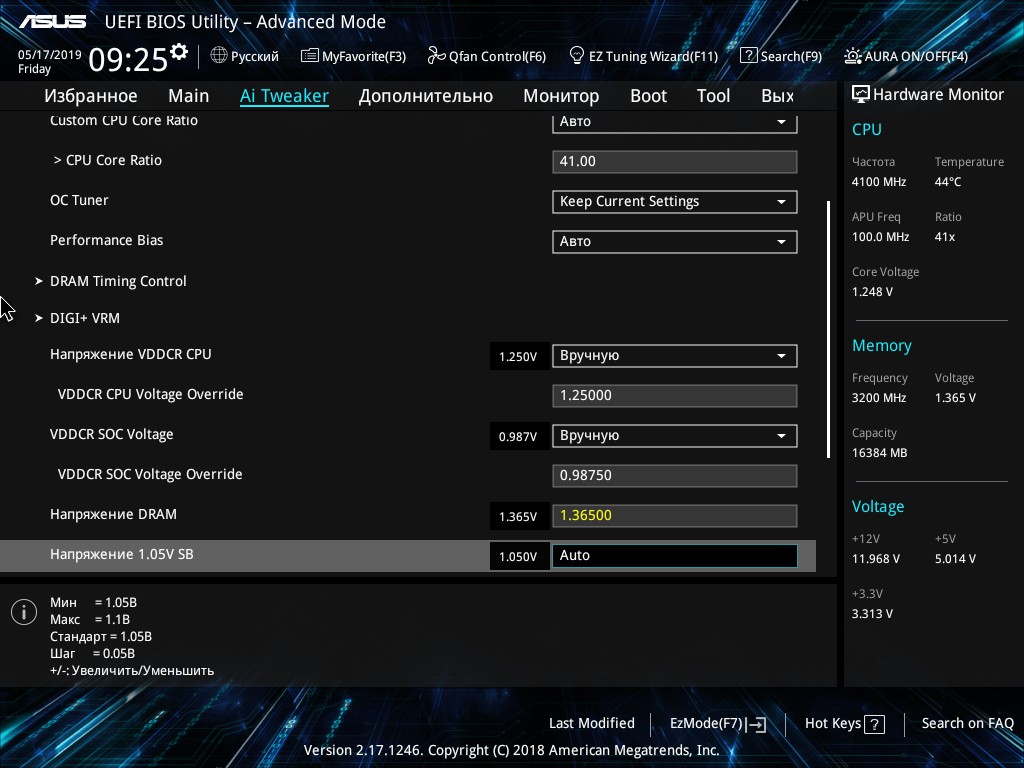Click the ASUS logo
The image size is (1024, 768).
[53, 22]
